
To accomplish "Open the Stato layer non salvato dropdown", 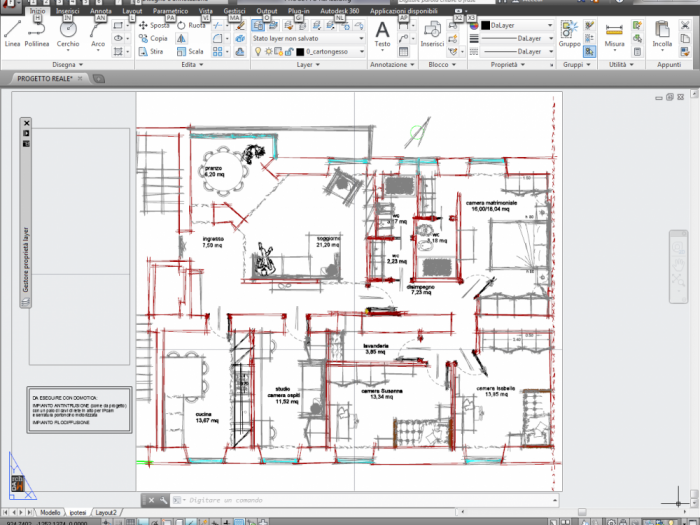I will [x=308, y=38].
